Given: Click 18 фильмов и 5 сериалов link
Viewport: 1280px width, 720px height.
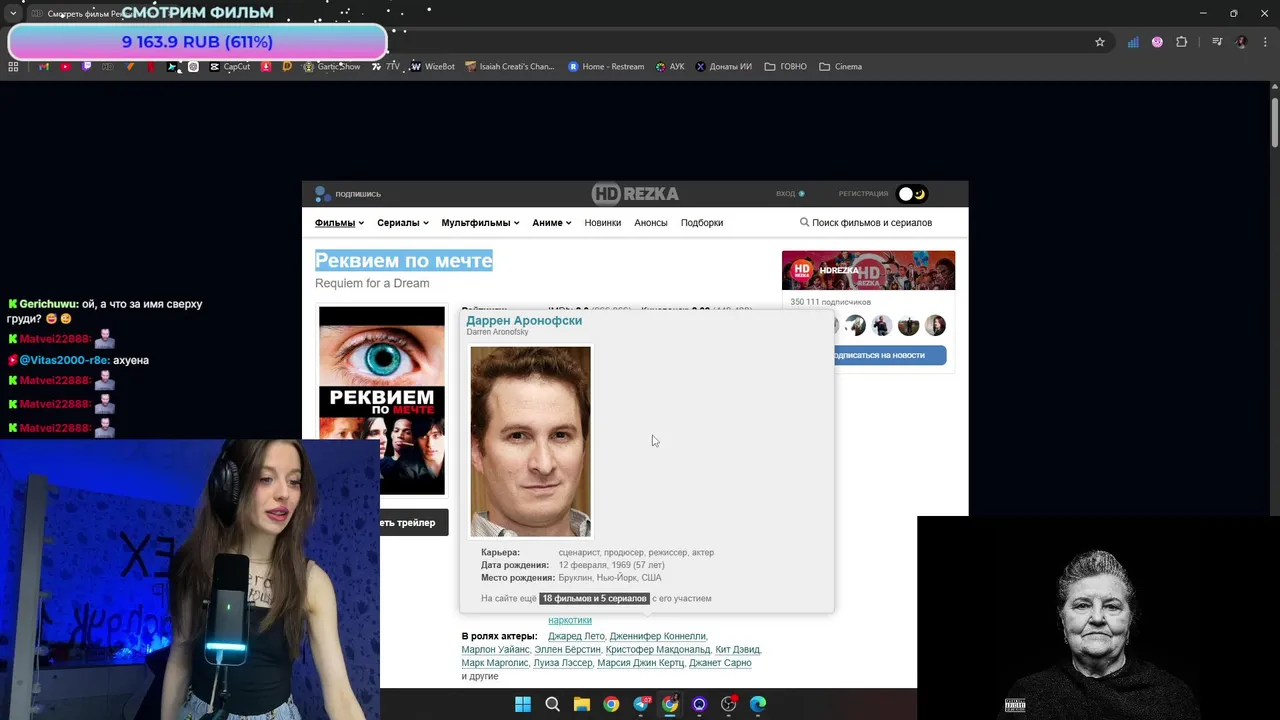Looking at the screenshot, I should pyautogui.click(x=595, y=599).
